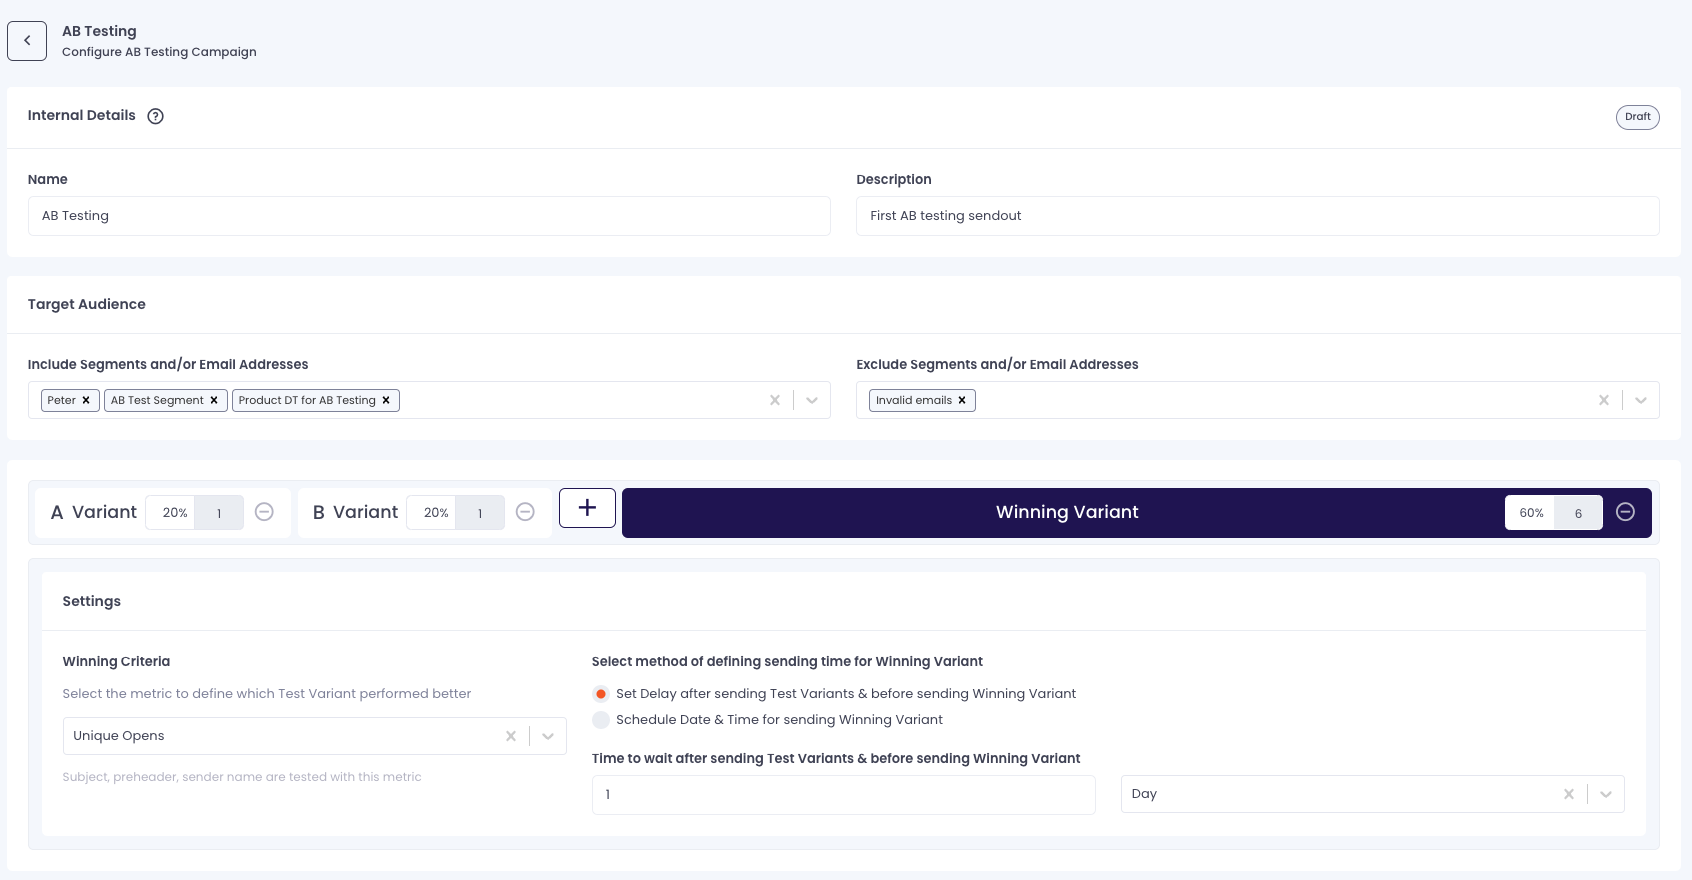
Task: Edit A Variant percentage field
Action: click(171, 513)
